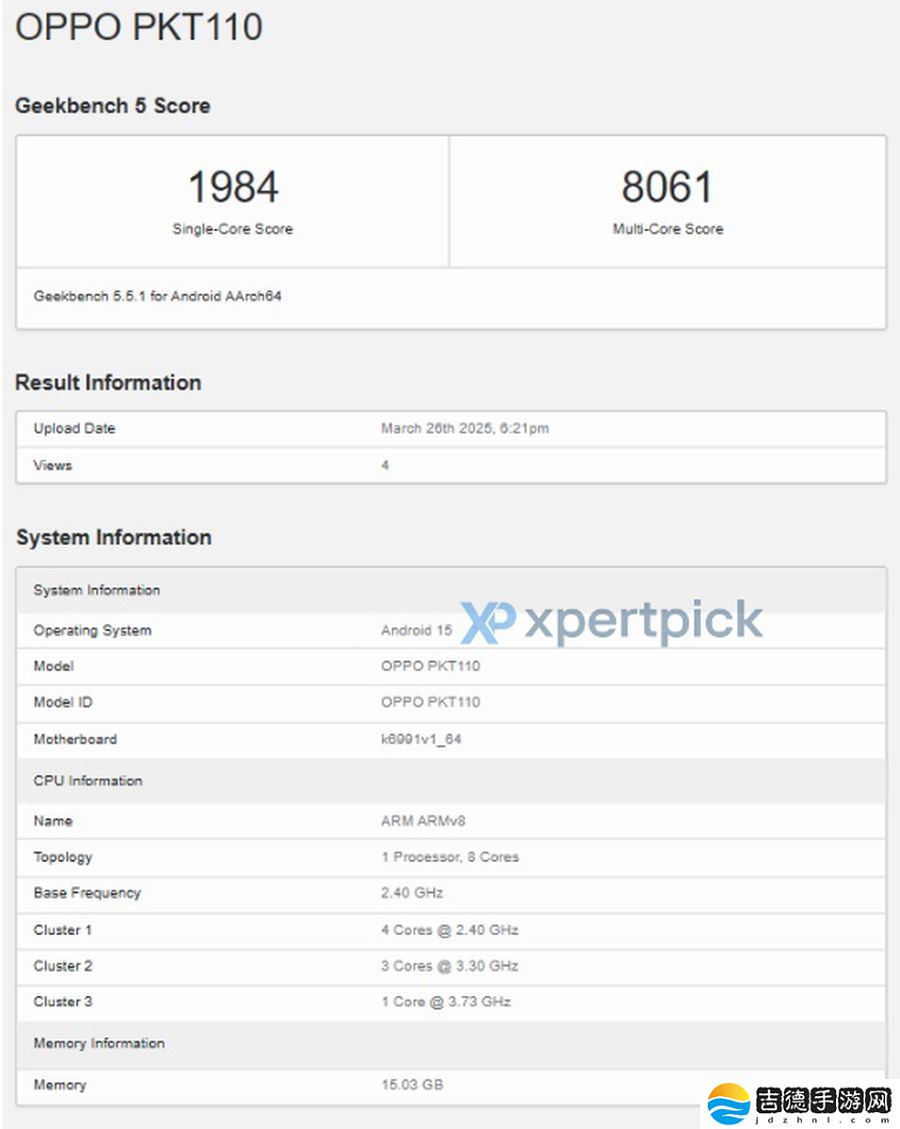Click the Topology row label
Image resolution: width=900 pixels, height=1129 pixels.
coord(63,857)
